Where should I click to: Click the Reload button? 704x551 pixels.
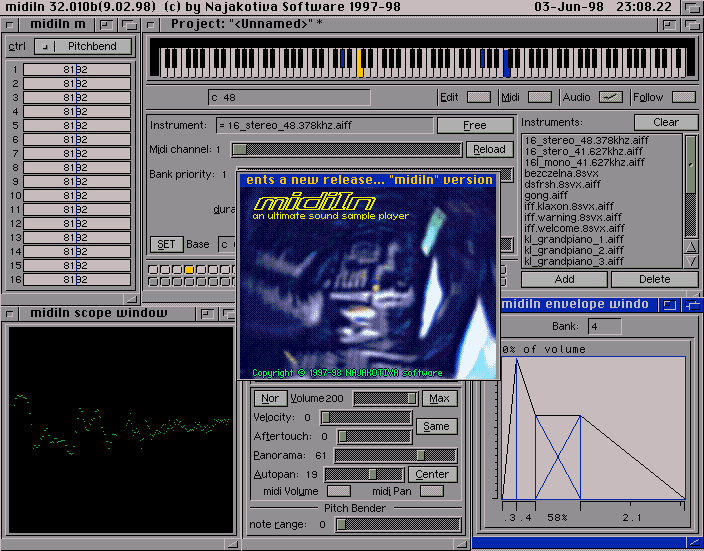[x=489, y=149]
